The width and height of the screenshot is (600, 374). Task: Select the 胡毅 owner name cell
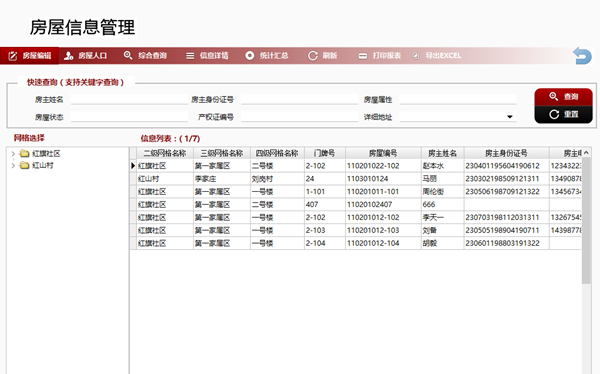pyautogui.click(x=442, y=243)
